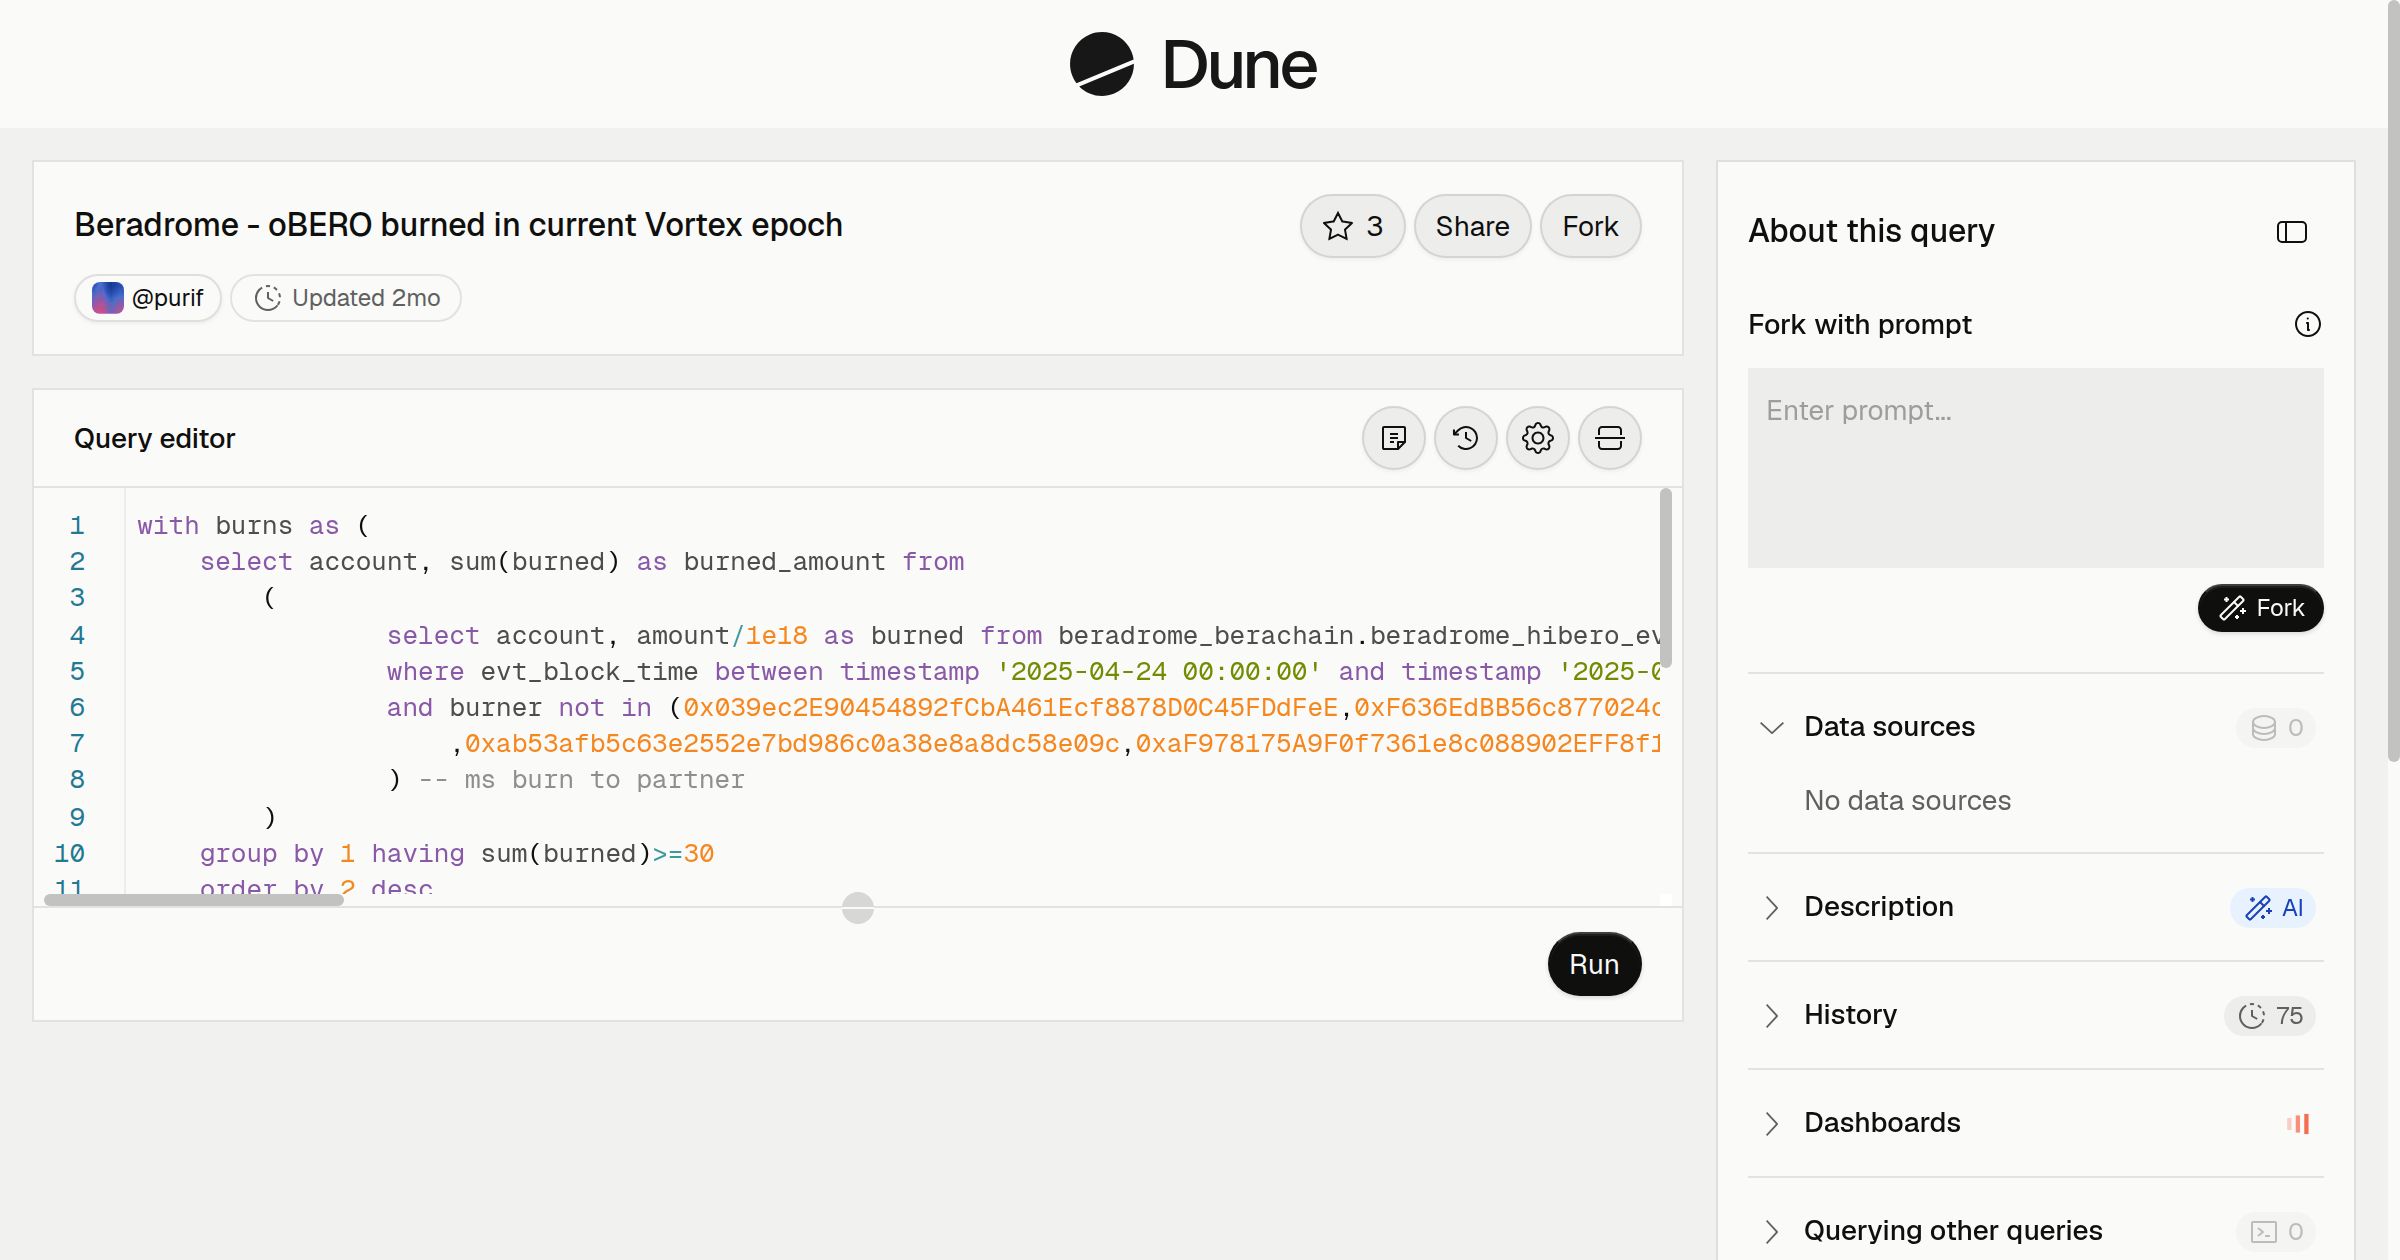Screen dimensions: 2400x1260
Task: Run the query
Action: [x=1594, y=964]
